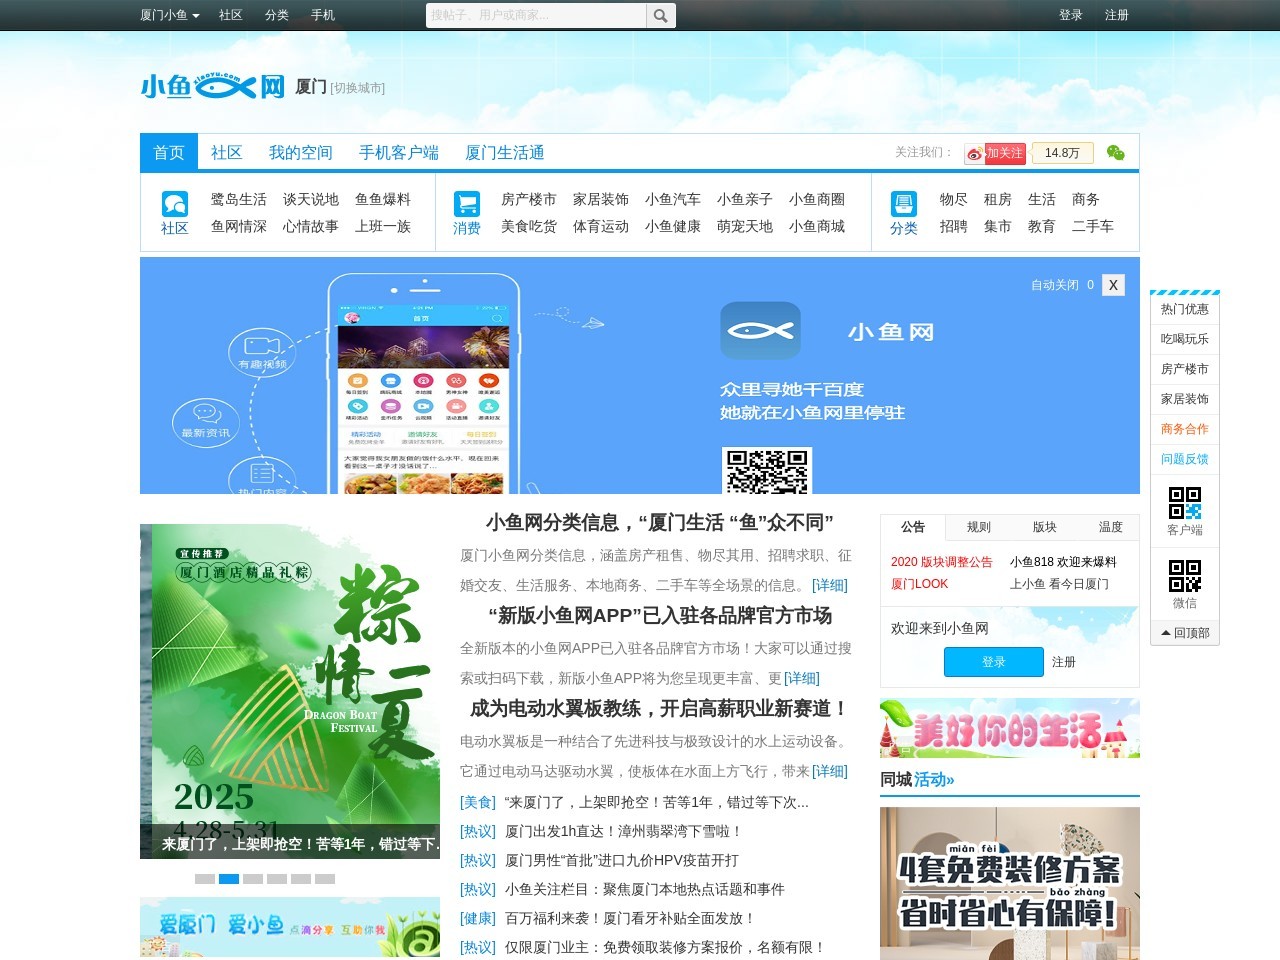Open the 4套免费装修方案 ad image
Screen dimensions: 1280x960
[x=1010, y=884]
